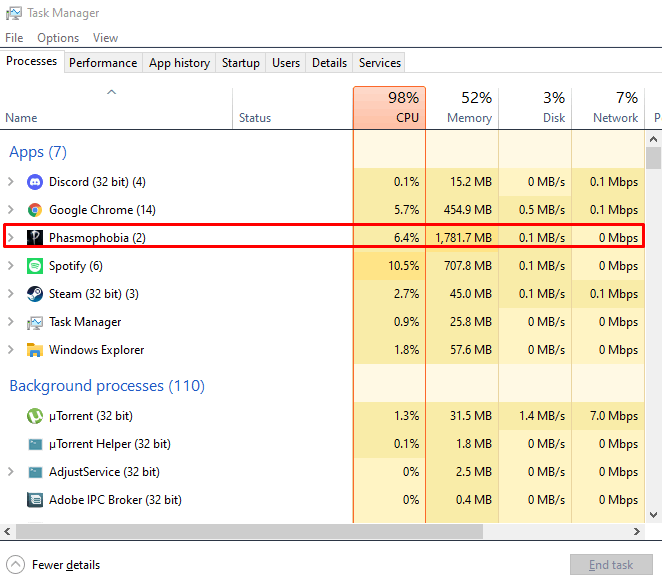The height and width of the screenshot is (588, 662).
Task: Sort by the Network column header
Action: tap(608, 108)
